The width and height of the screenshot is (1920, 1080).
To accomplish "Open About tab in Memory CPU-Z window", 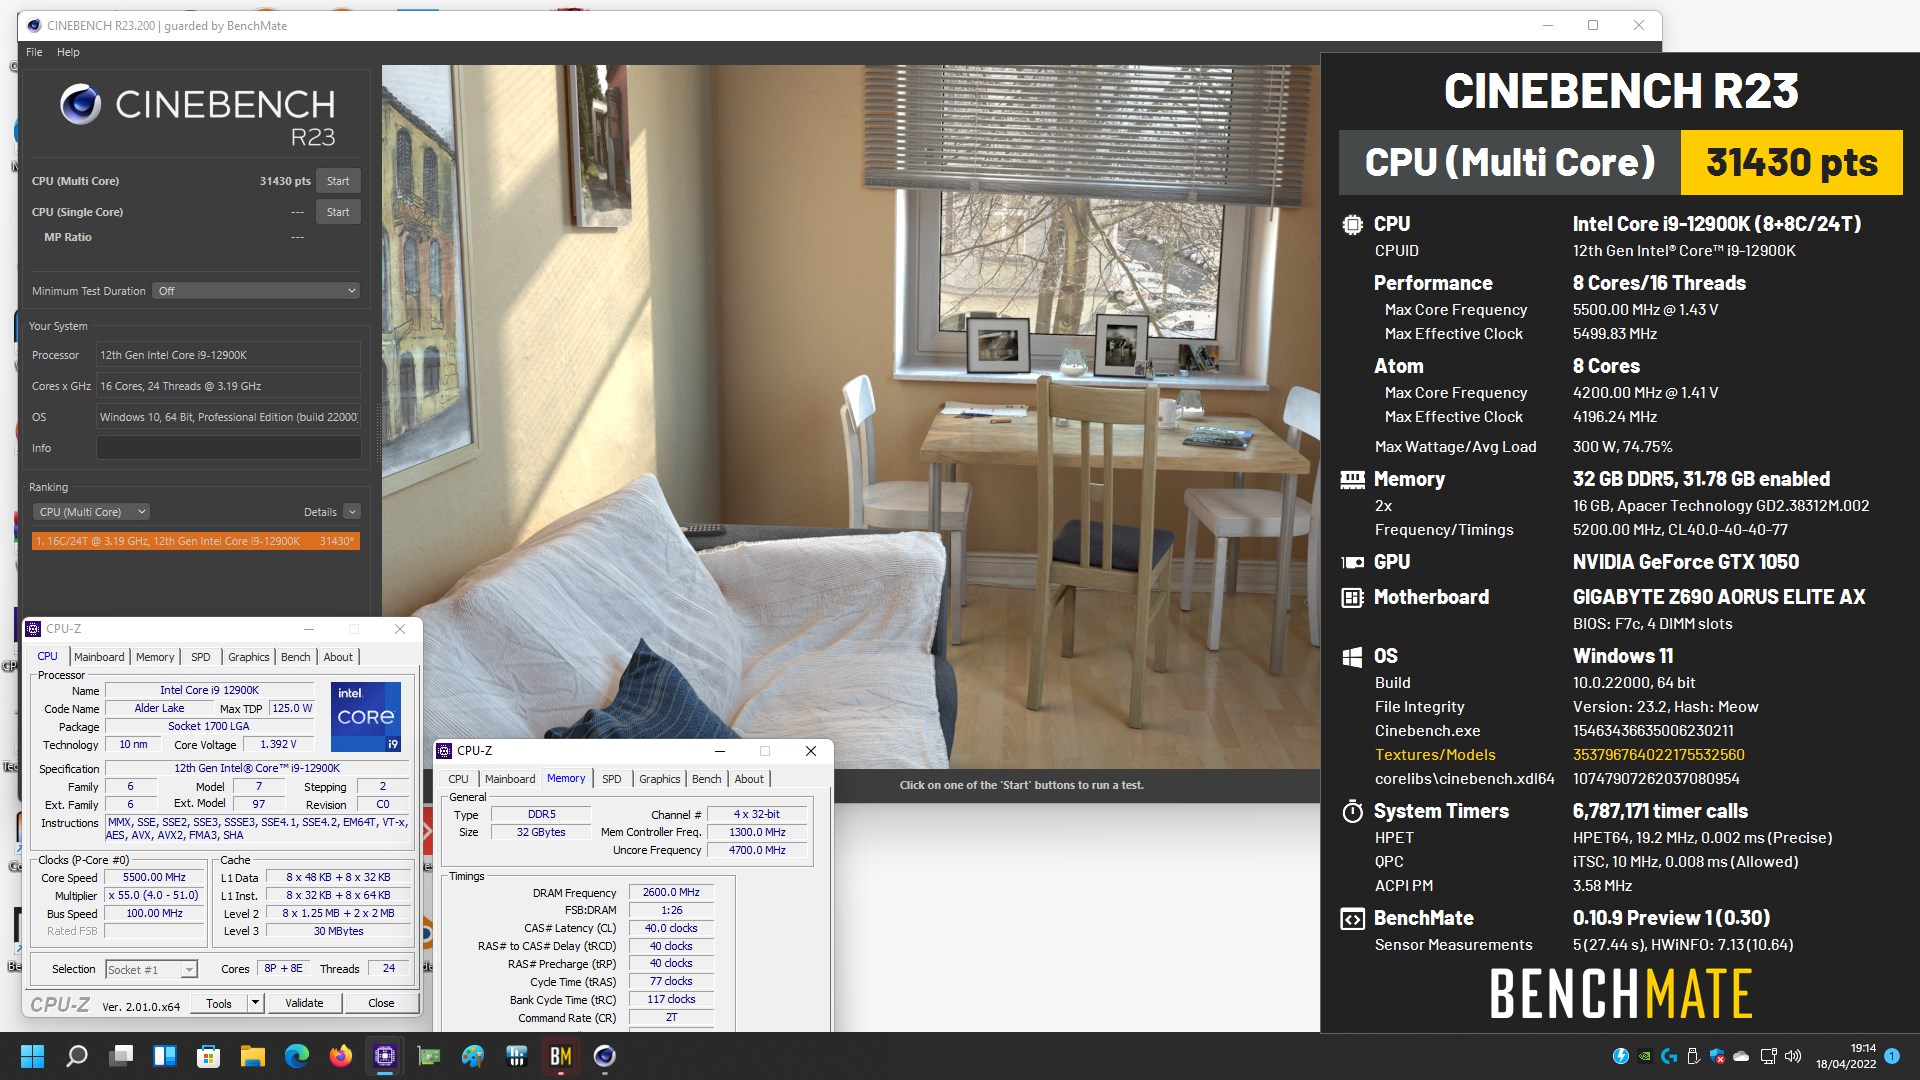I will (749, 779).
